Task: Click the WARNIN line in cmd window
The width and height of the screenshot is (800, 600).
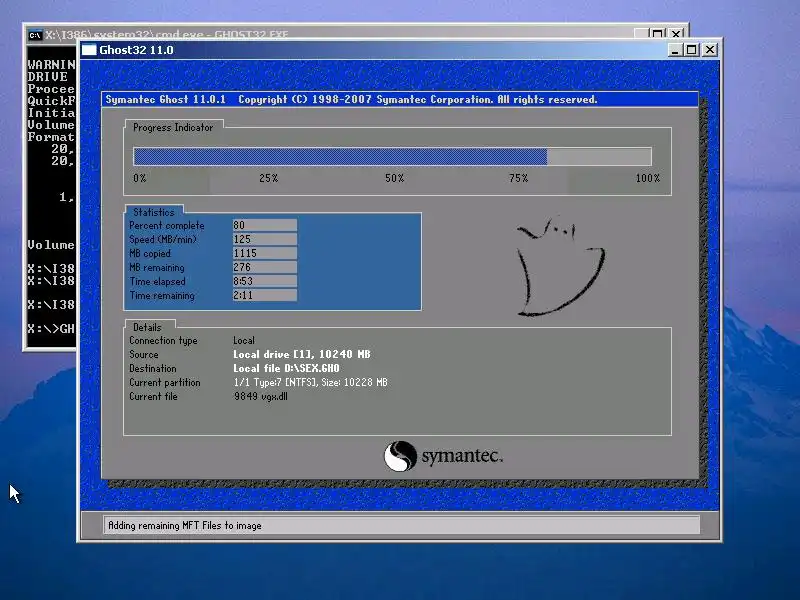Action: pos(52,64)
